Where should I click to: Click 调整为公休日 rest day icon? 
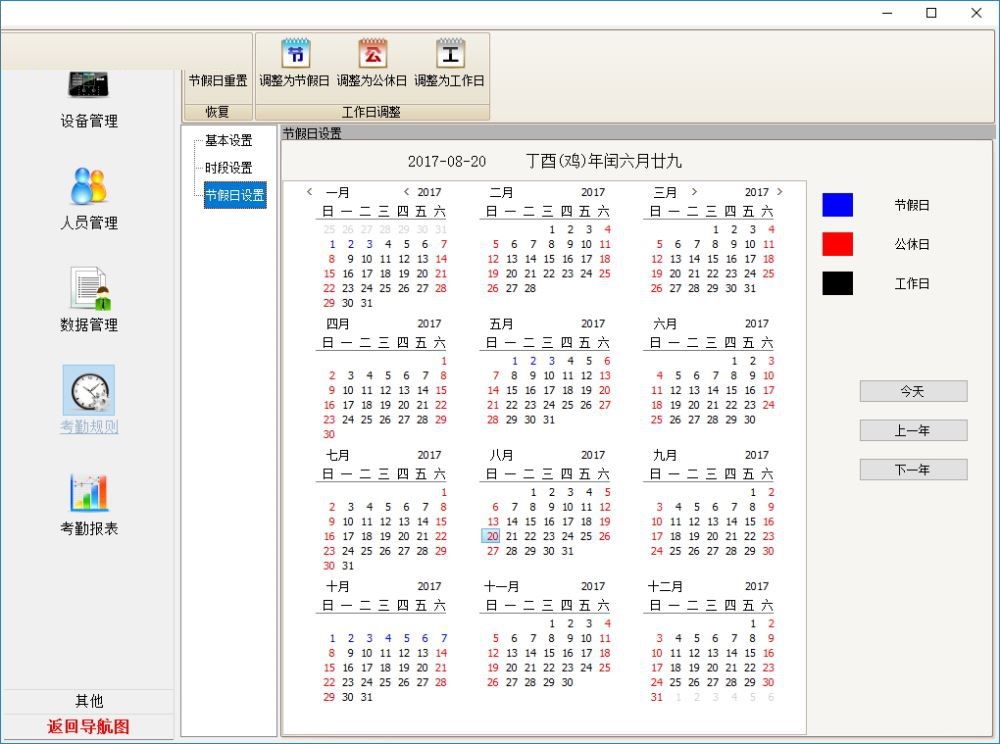372,53
